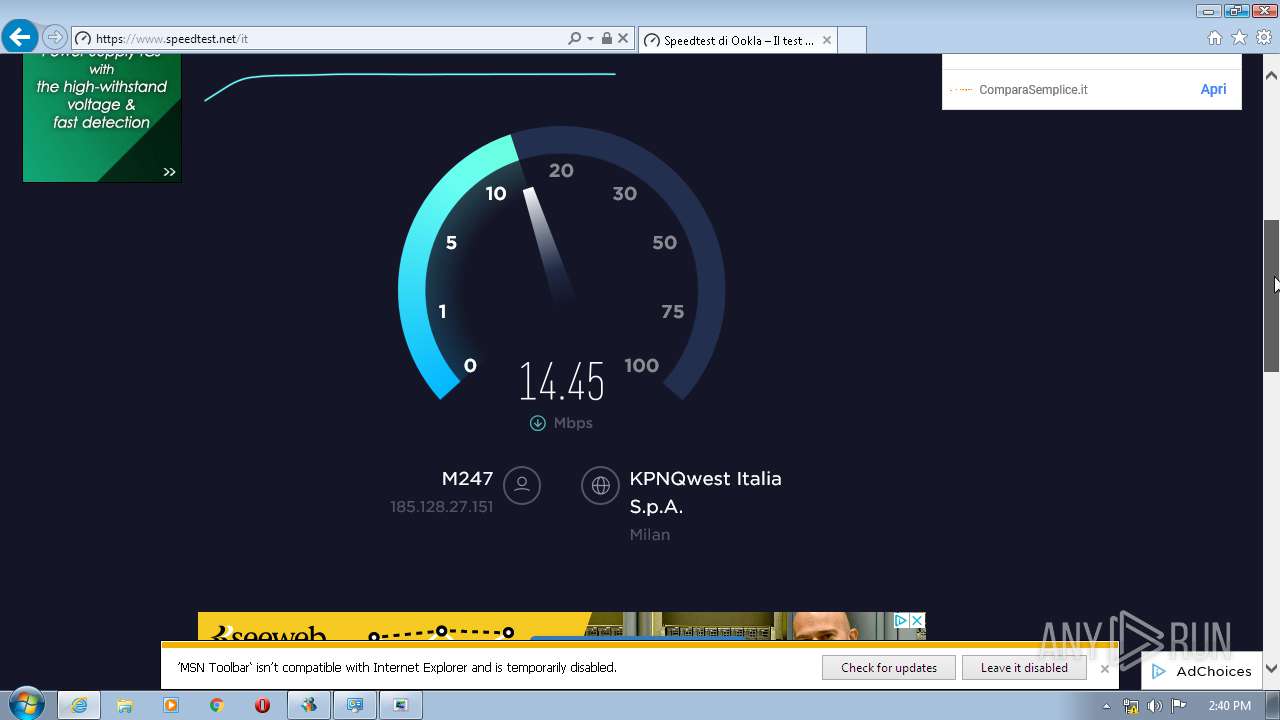Click the M247 provider name
1280x720 pixels.
point(467,479)
